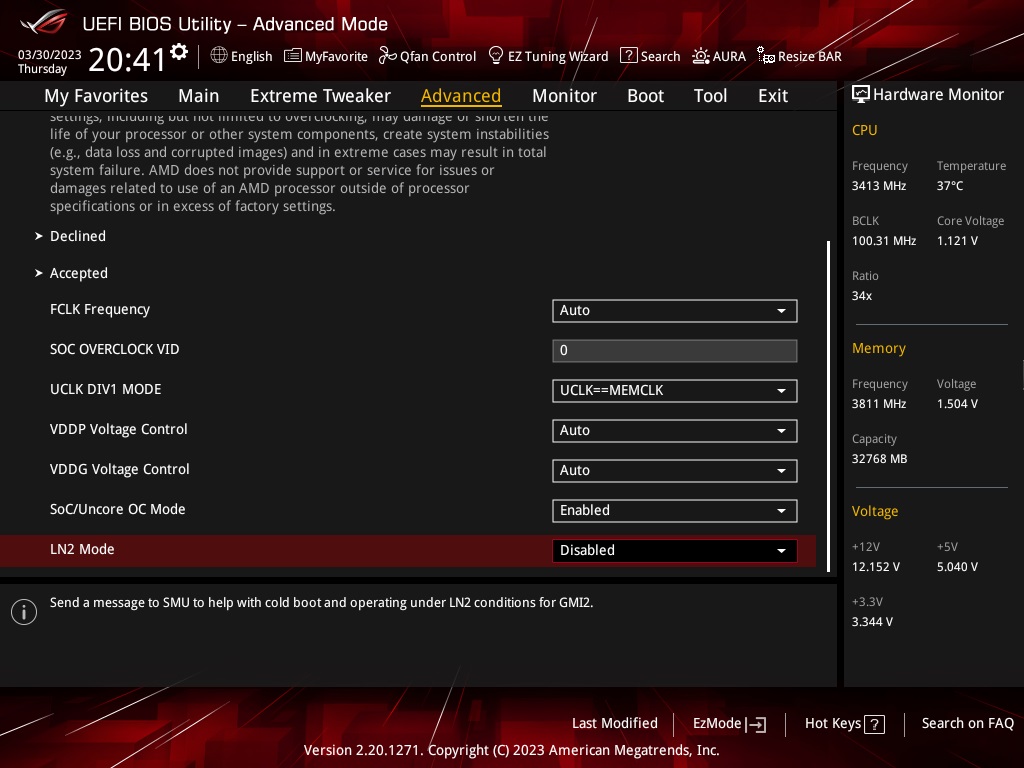Open the LN2 Mode dropdown
This screenshot has width=1024, height=768.
(x=675, y=551)
